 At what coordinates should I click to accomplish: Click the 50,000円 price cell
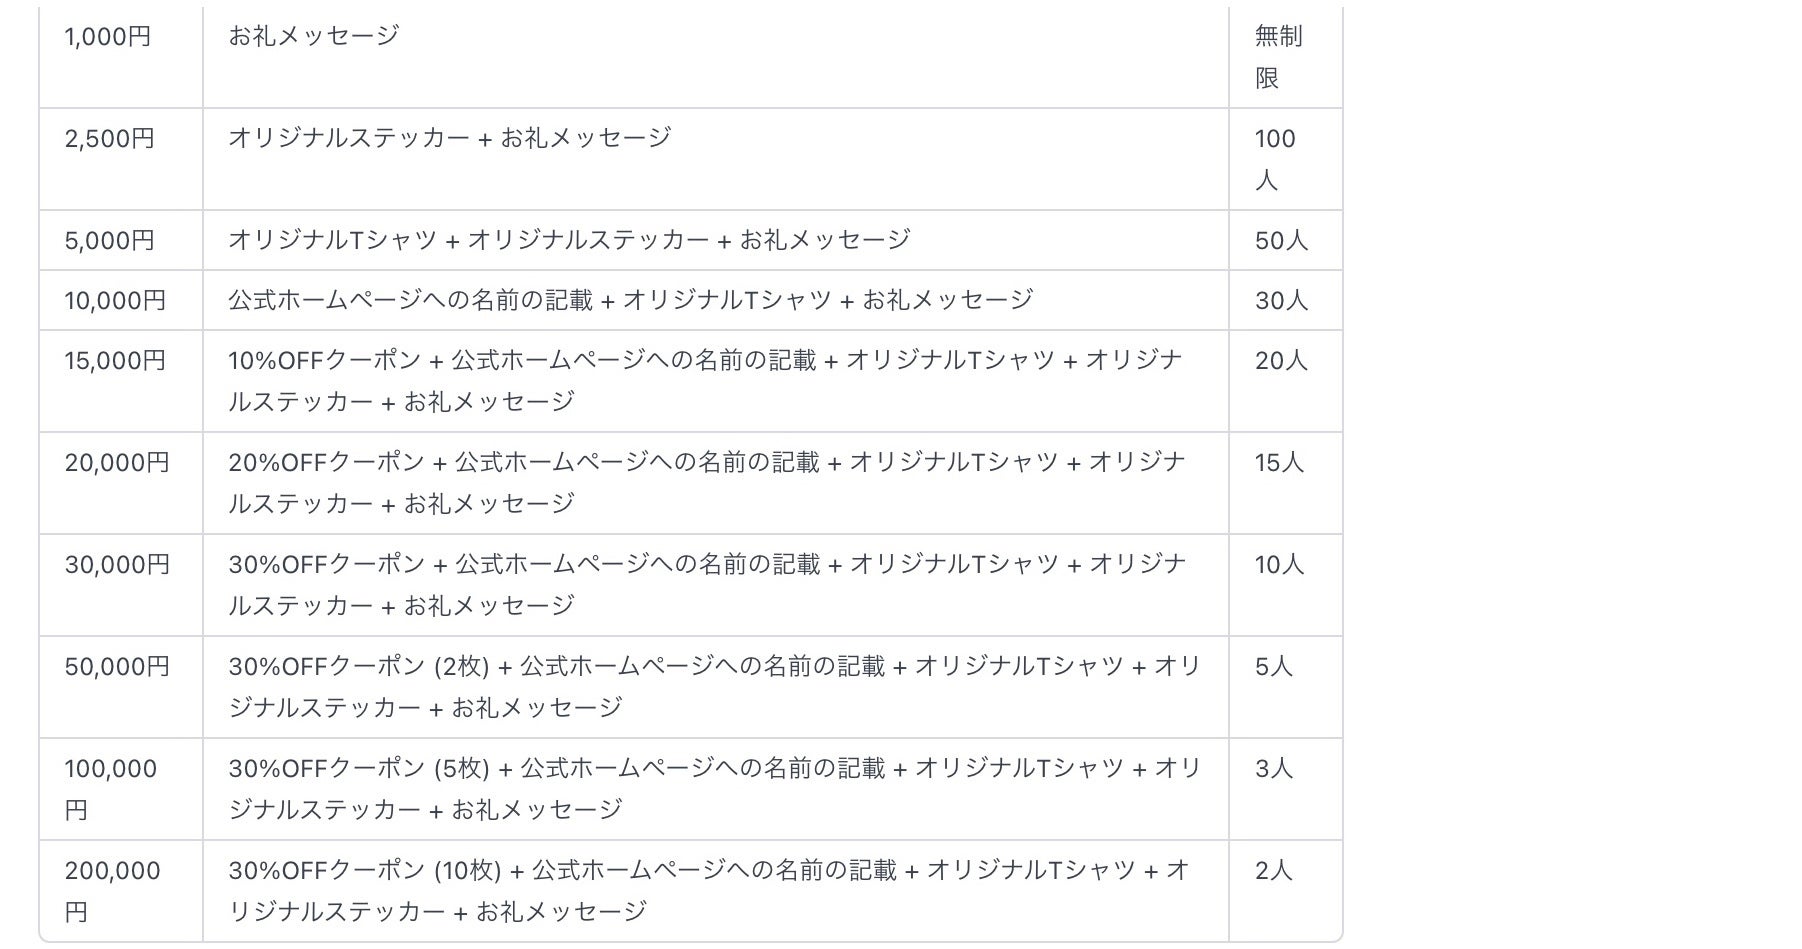[x=117, y=667]
